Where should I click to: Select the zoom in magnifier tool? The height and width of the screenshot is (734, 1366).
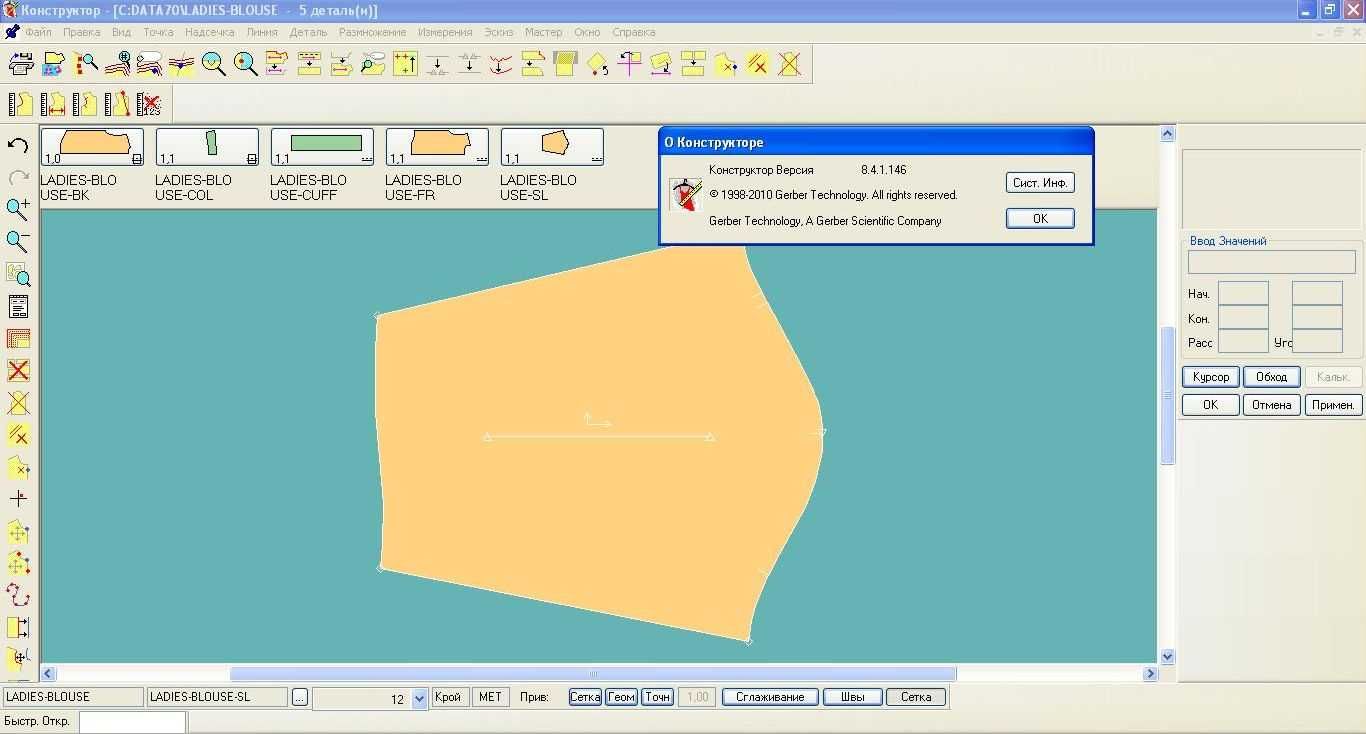pos(18,209)
